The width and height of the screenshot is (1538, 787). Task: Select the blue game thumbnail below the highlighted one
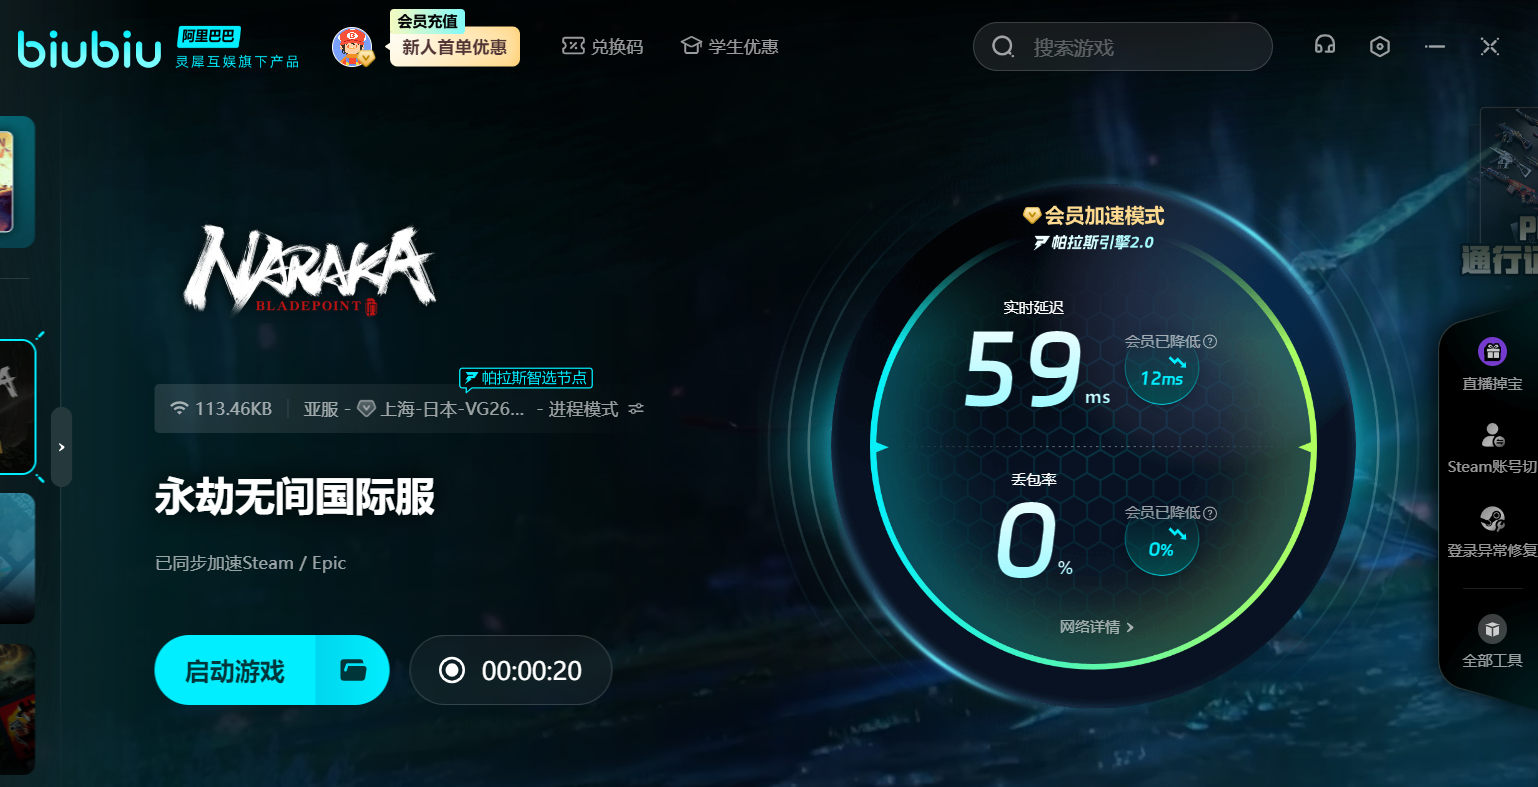coord(17,558)
